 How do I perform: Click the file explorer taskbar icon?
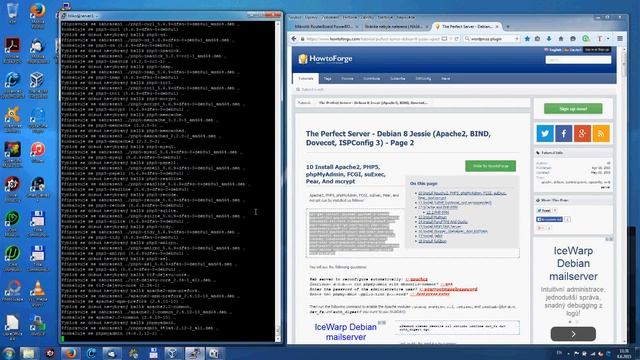(28, 353)
